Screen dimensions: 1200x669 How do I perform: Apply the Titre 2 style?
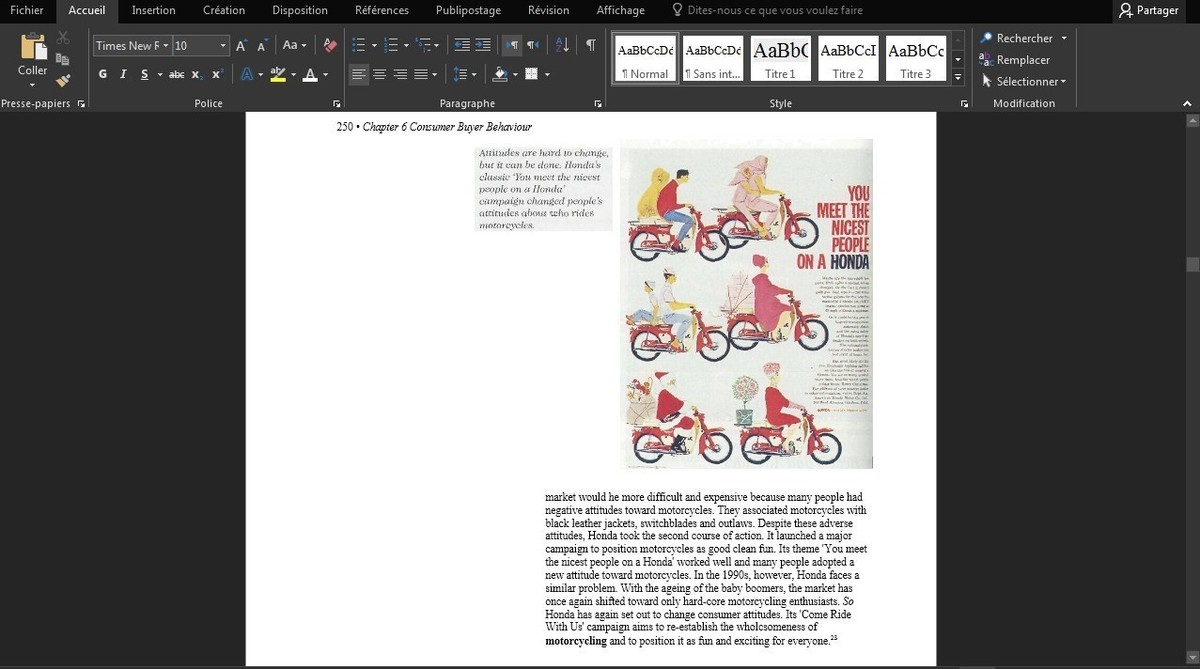coord(848,60)
